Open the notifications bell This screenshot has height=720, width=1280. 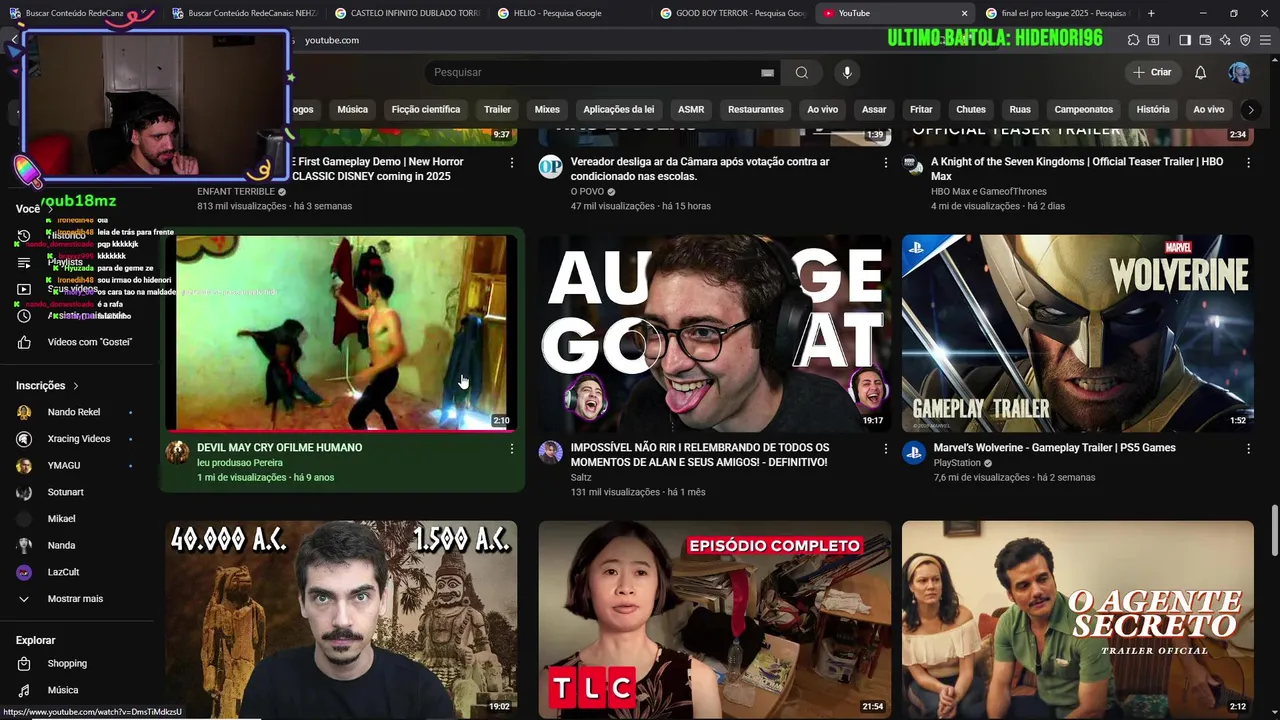(x=1200, y=72)
